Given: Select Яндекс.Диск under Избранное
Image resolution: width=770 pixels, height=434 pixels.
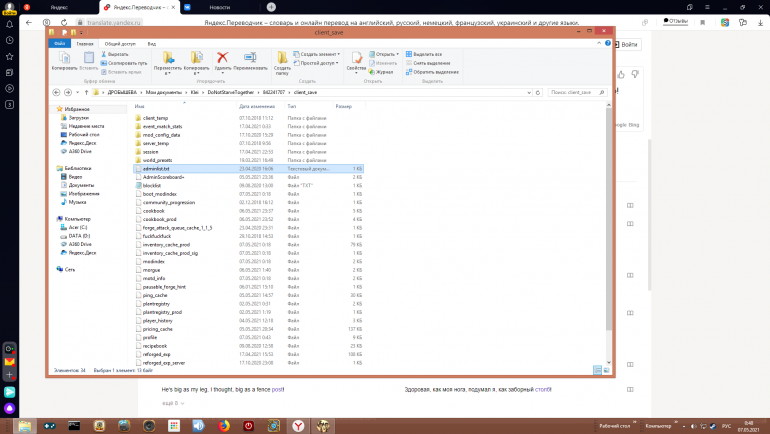Looking at the screenshot, I should 78,143.
